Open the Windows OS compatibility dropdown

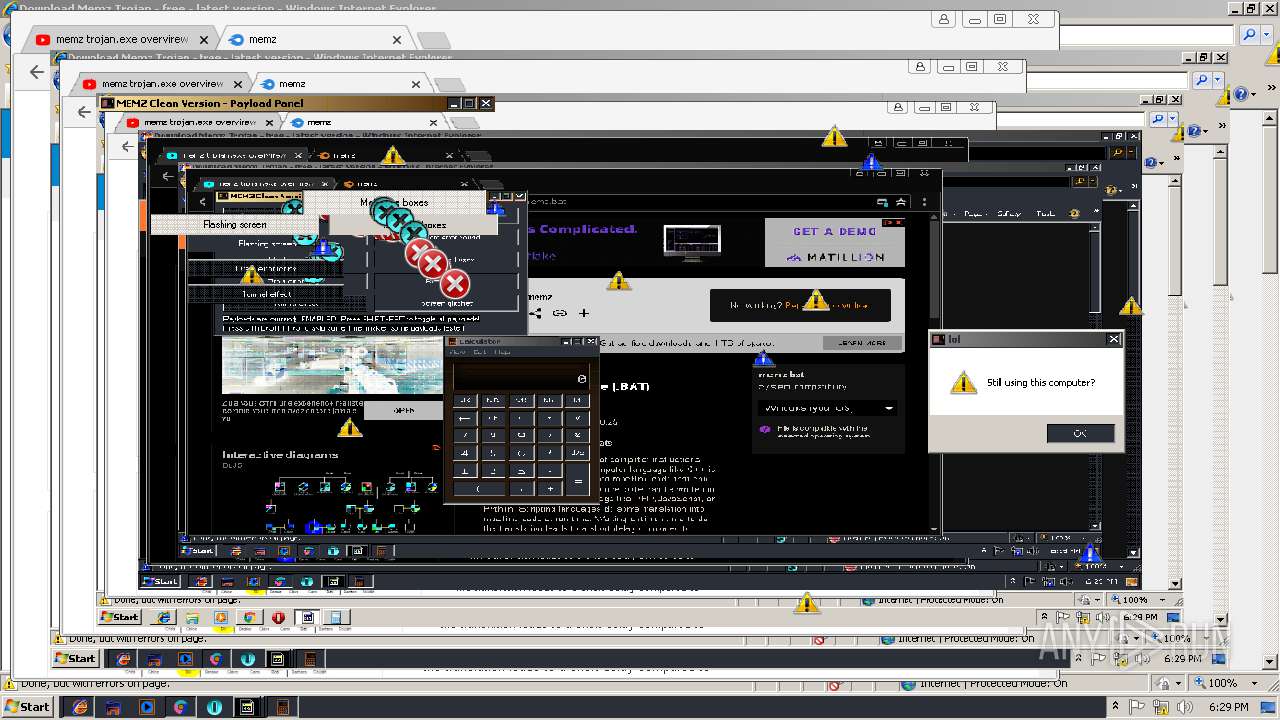pos(826,408)
